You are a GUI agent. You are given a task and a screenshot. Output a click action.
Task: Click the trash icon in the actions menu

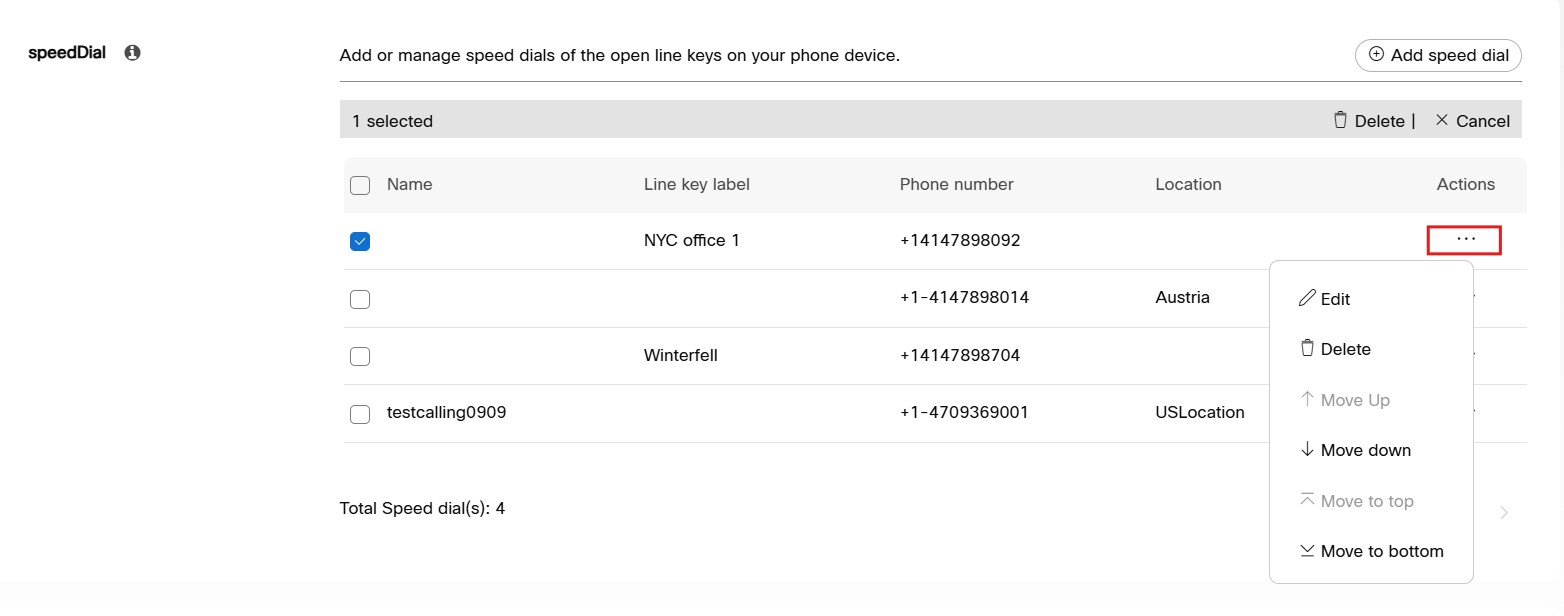point(1306,348)
